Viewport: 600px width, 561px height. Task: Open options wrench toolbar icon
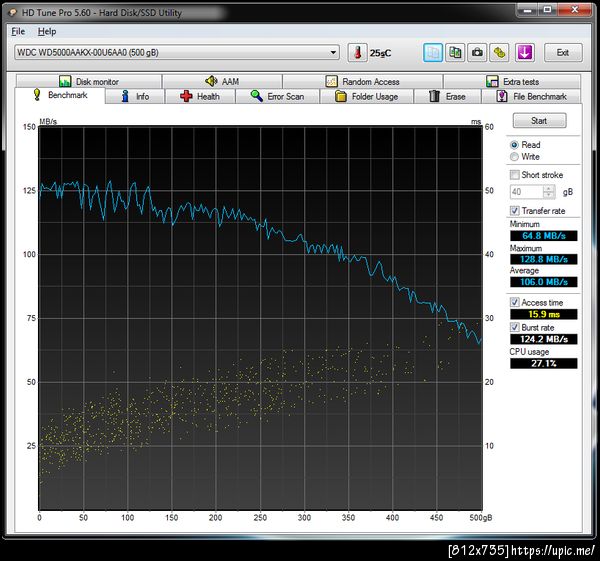pos(499,52)
